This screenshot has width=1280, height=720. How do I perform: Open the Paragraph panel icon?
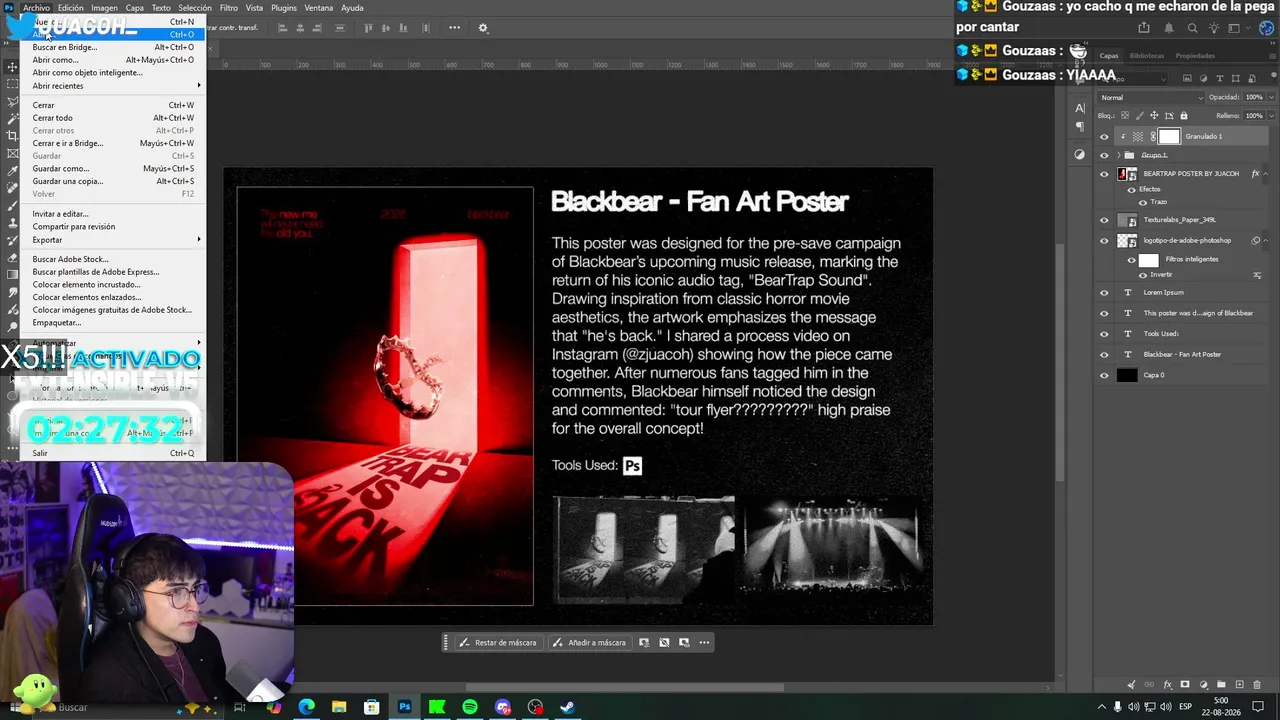[1080, 127]
